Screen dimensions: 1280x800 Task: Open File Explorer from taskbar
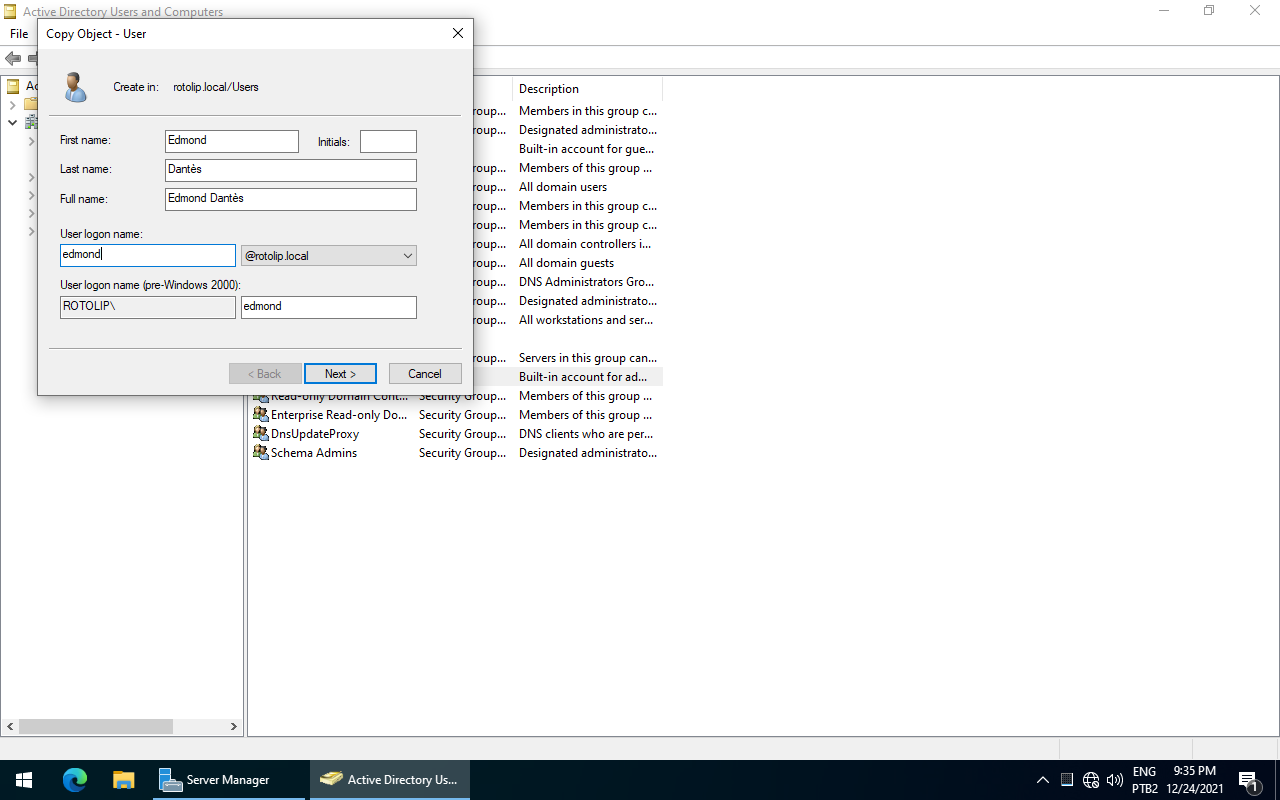click(123, 780)
